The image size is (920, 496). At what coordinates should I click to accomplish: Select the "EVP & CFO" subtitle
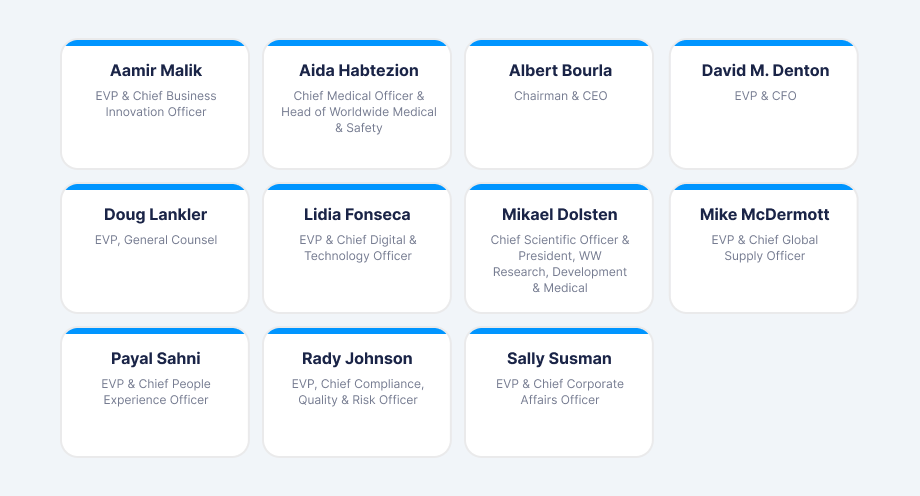point(765,96)
